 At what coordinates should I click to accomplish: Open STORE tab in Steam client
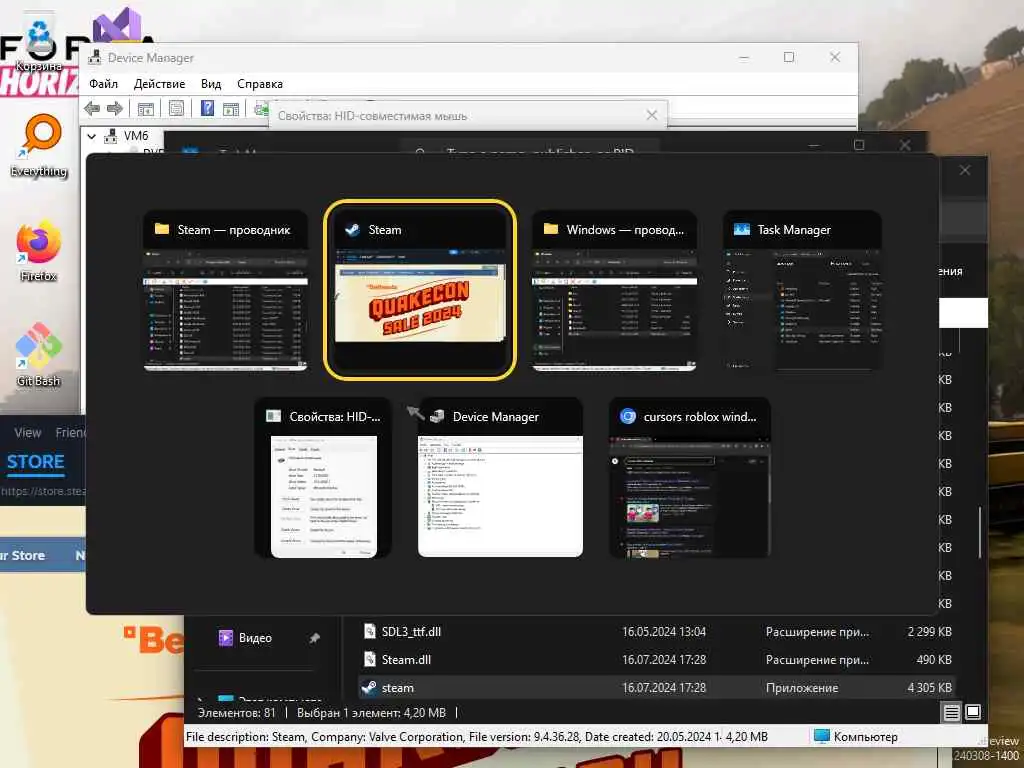click(35, 462)
